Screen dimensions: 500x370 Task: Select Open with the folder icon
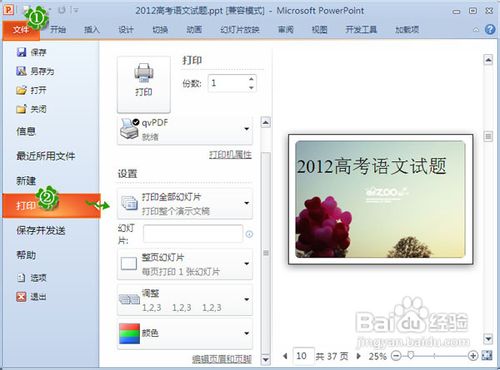(x=31, y=90)
